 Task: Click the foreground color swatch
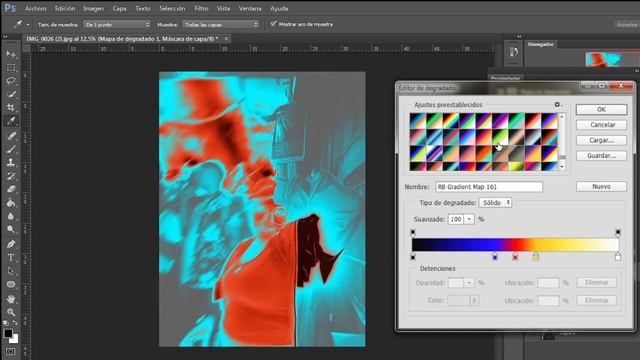click(x=8, y=333)
